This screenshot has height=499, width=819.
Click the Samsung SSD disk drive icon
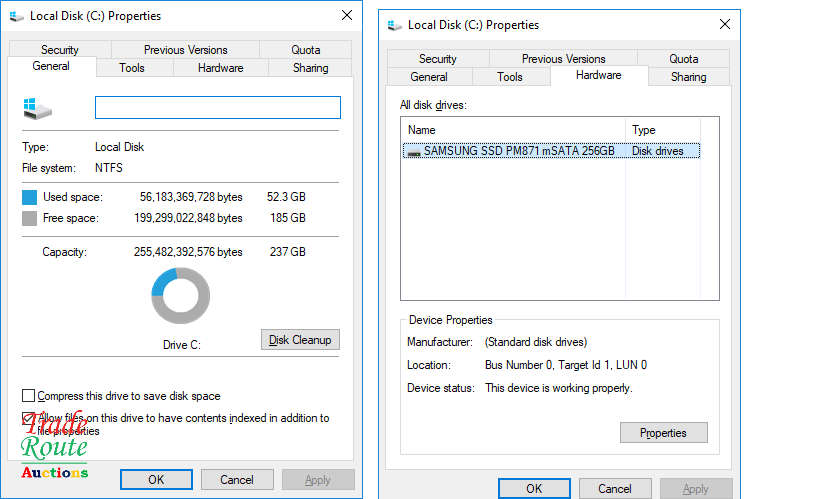click(413, 151)
